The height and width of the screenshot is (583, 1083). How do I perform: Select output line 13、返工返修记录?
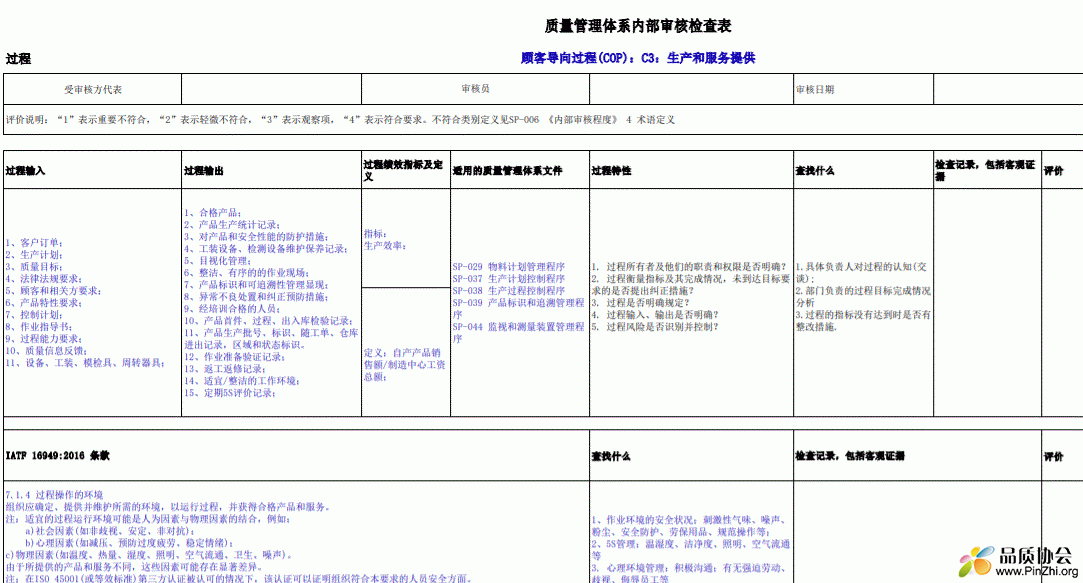pos(224,369)
